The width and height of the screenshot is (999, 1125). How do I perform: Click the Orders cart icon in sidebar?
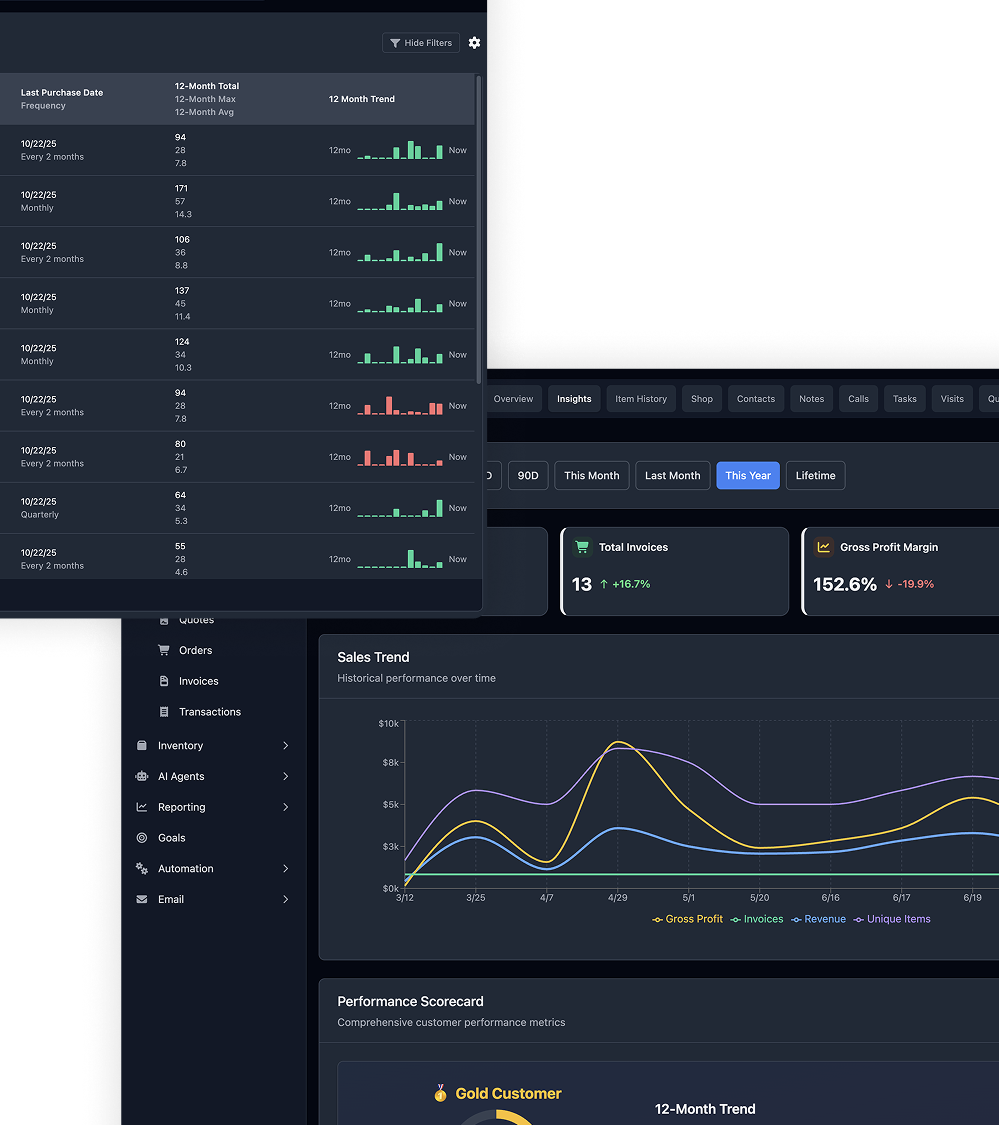pos(164,650)
